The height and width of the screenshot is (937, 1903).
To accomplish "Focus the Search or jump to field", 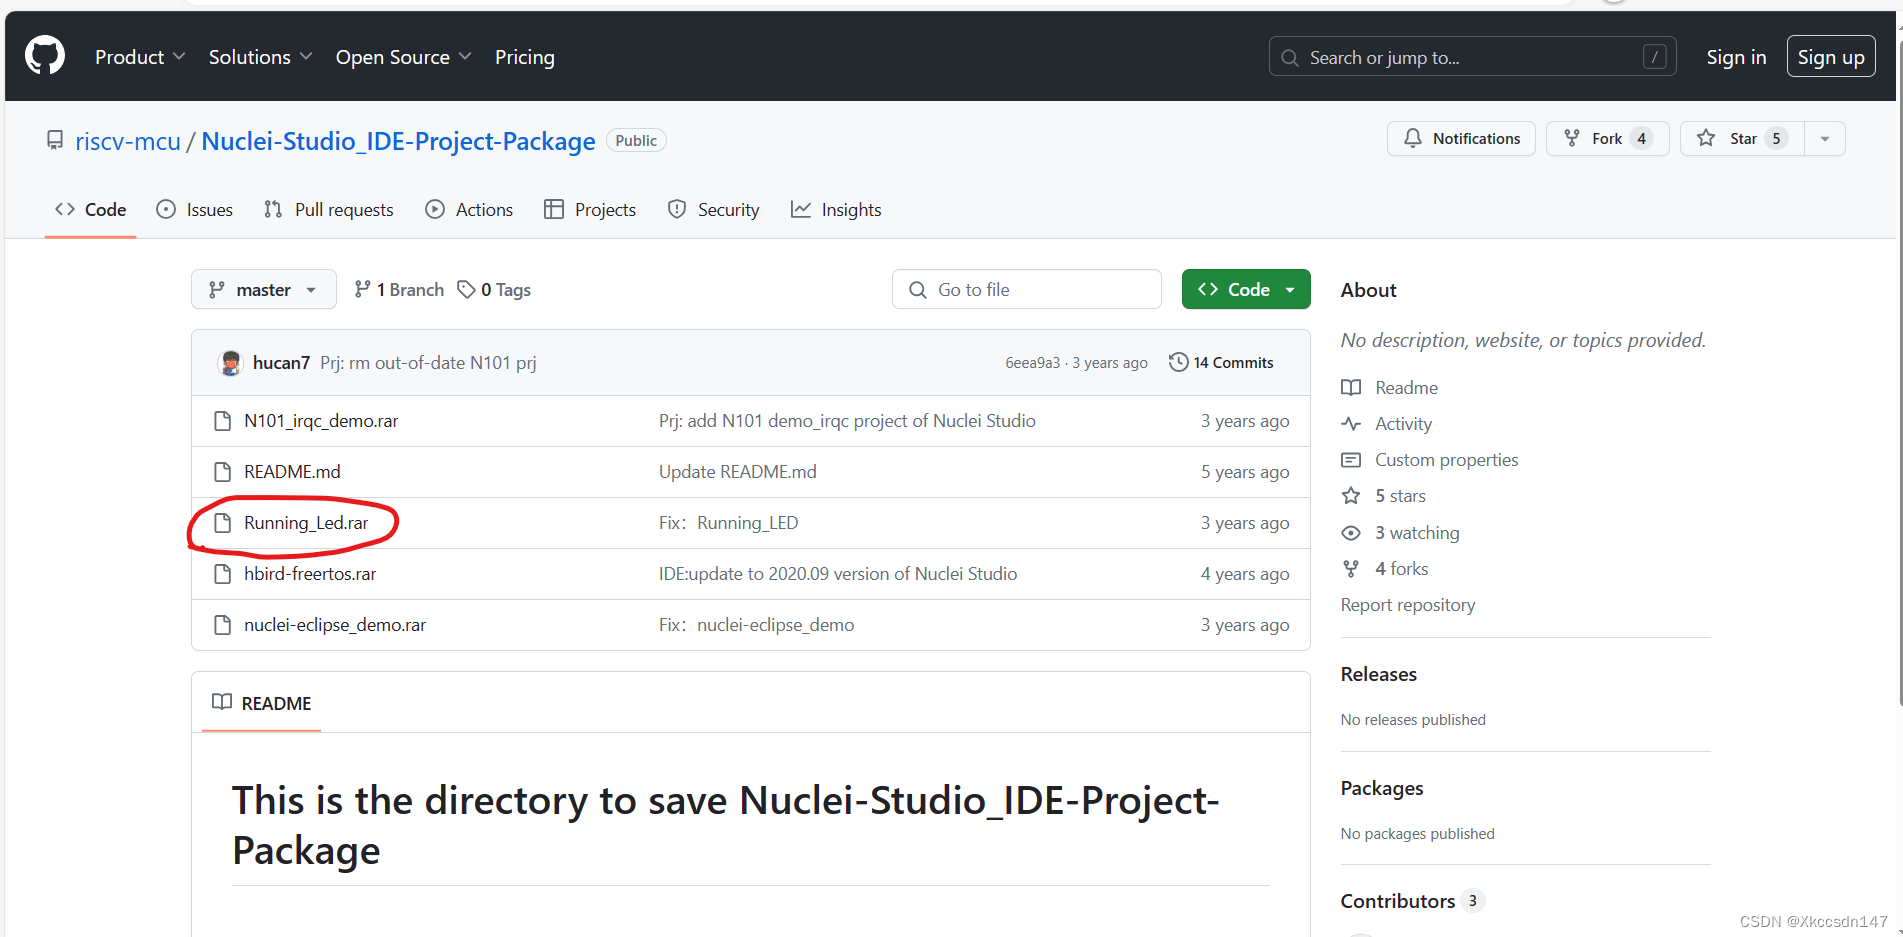I will tap(1472, 57).
